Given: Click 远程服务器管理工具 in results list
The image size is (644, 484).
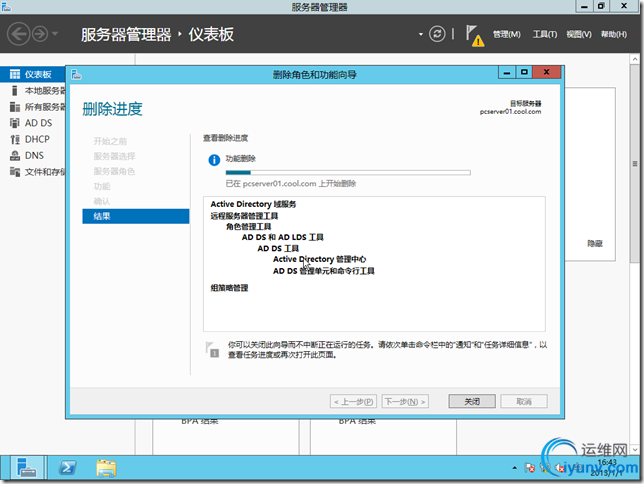Looking at the screenshot, I should pyautogui.click(x=244, y=216).
